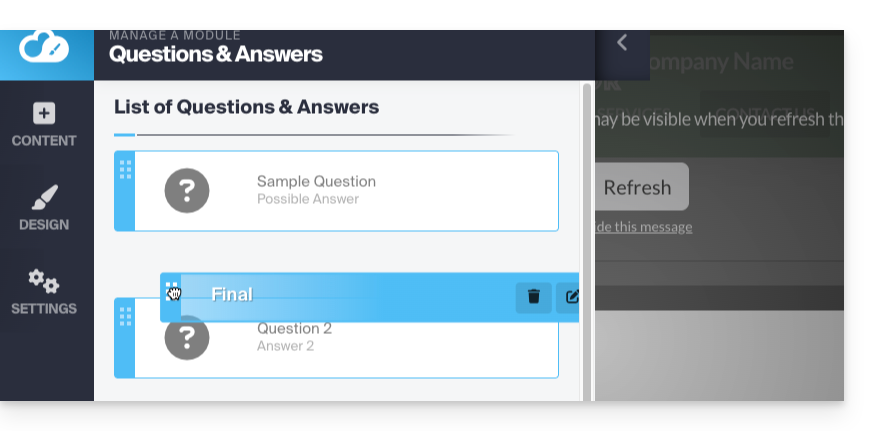The height and width of the screenshot is (431, 874).
Task: Click question mark icon of Sample Question
Action: pyautogui.click(x=187, y=190)
